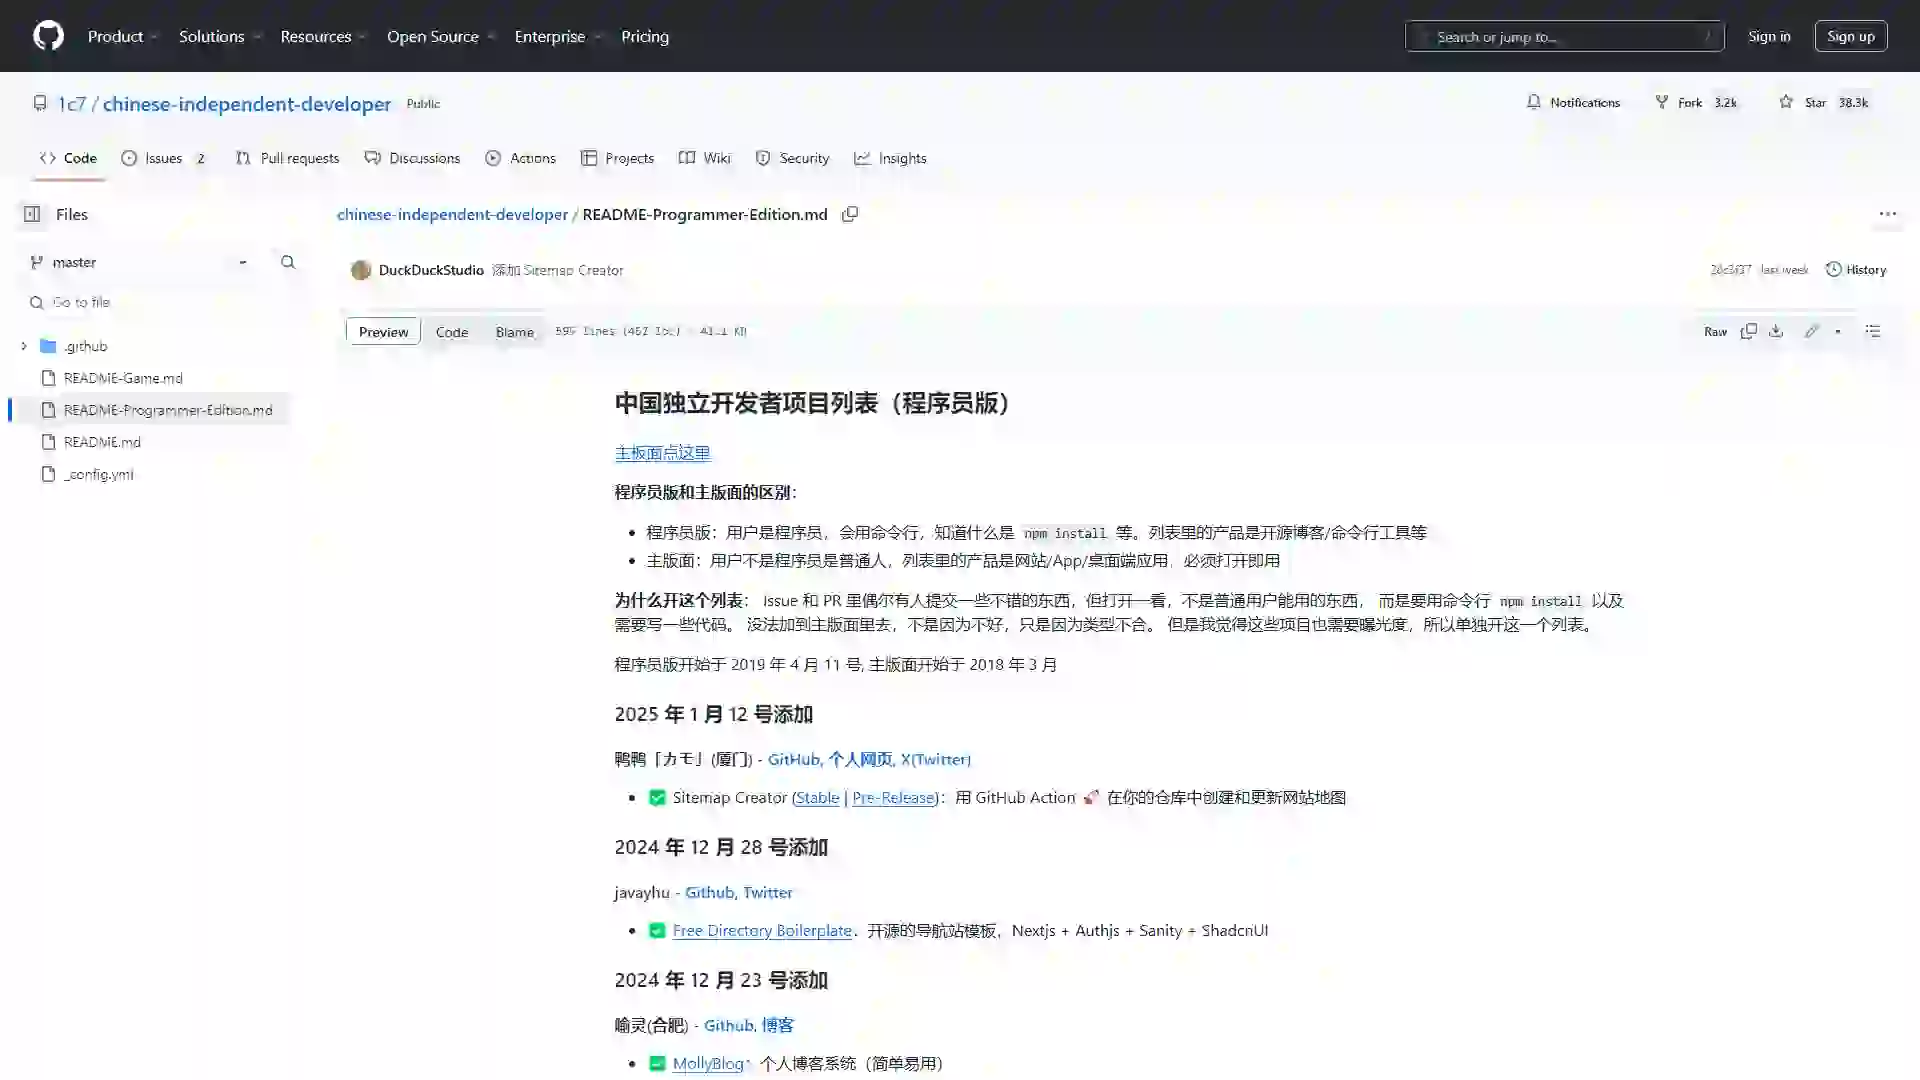
Task: Click the Sign up button
Action: pos(1851,36)
